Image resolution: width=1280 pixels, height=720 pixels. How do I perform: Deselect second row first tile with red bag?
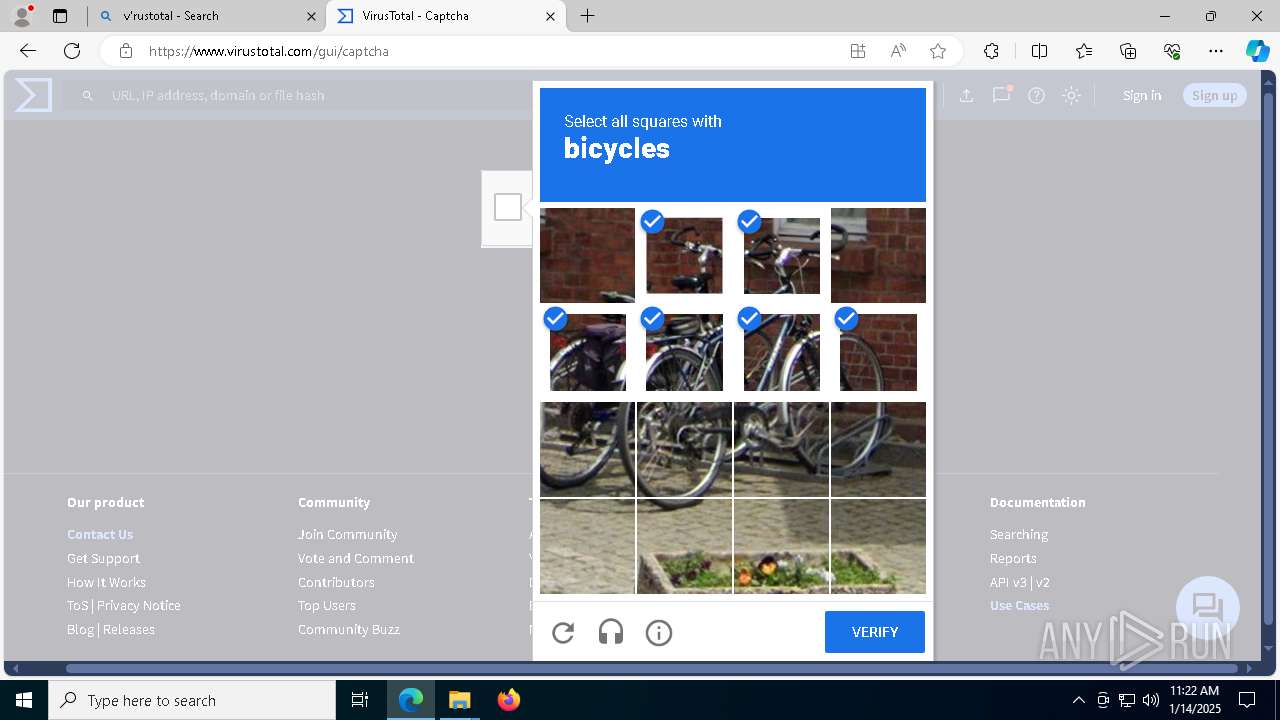tap(587, 352)
